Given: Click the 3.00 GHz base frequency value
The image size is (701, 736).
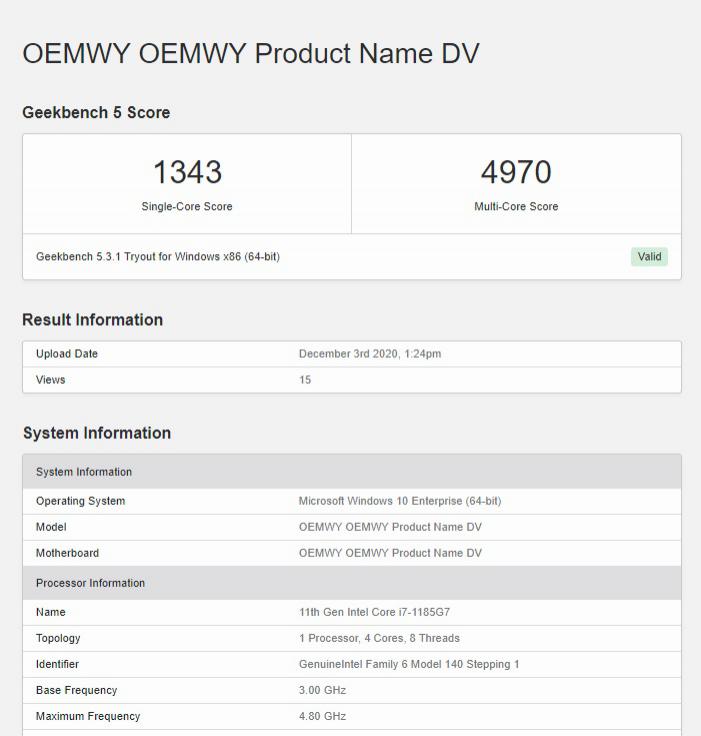Looking at the screenshot, I should [x=322, y=690].
